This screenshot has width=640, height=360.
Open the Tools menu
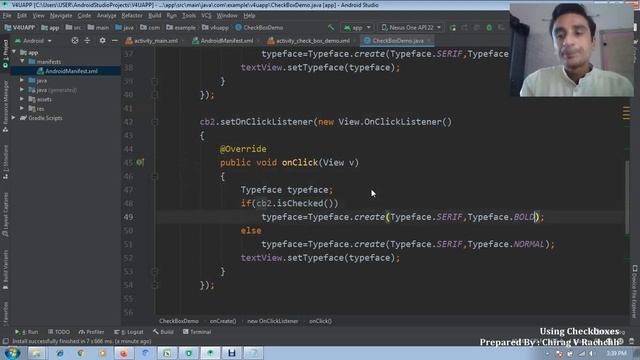[189, 16]
